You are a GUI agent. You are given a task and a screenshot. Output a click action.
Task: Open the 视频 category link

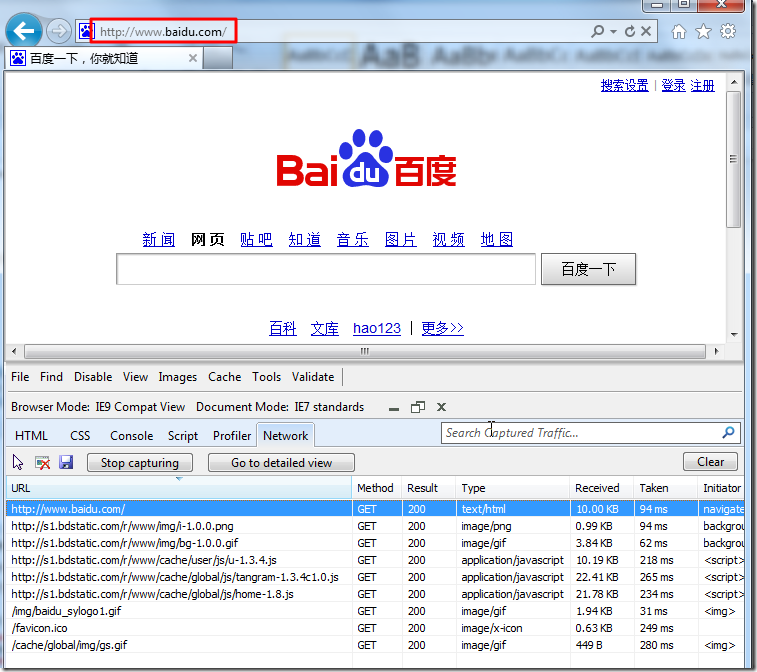(449, 239)
